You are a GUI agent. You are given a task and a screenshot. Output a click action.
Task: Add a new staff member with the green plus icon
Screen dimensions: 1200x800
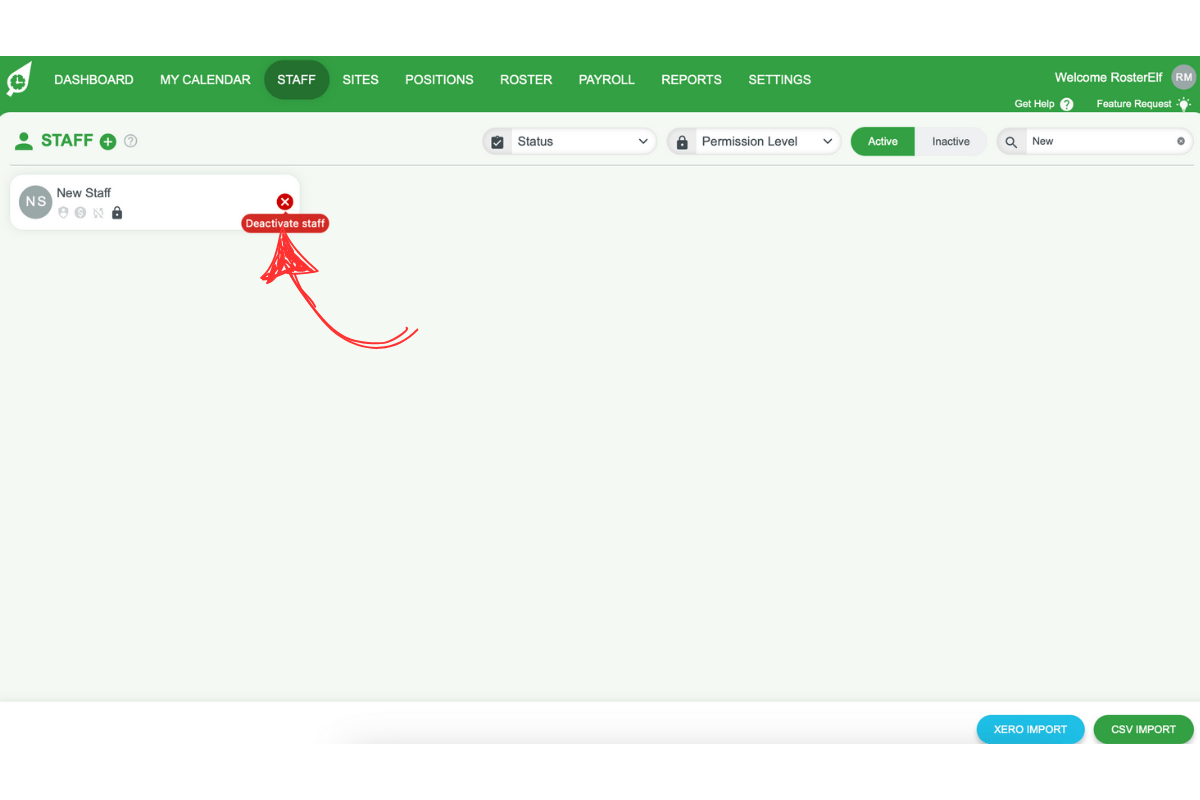[107, 141]
